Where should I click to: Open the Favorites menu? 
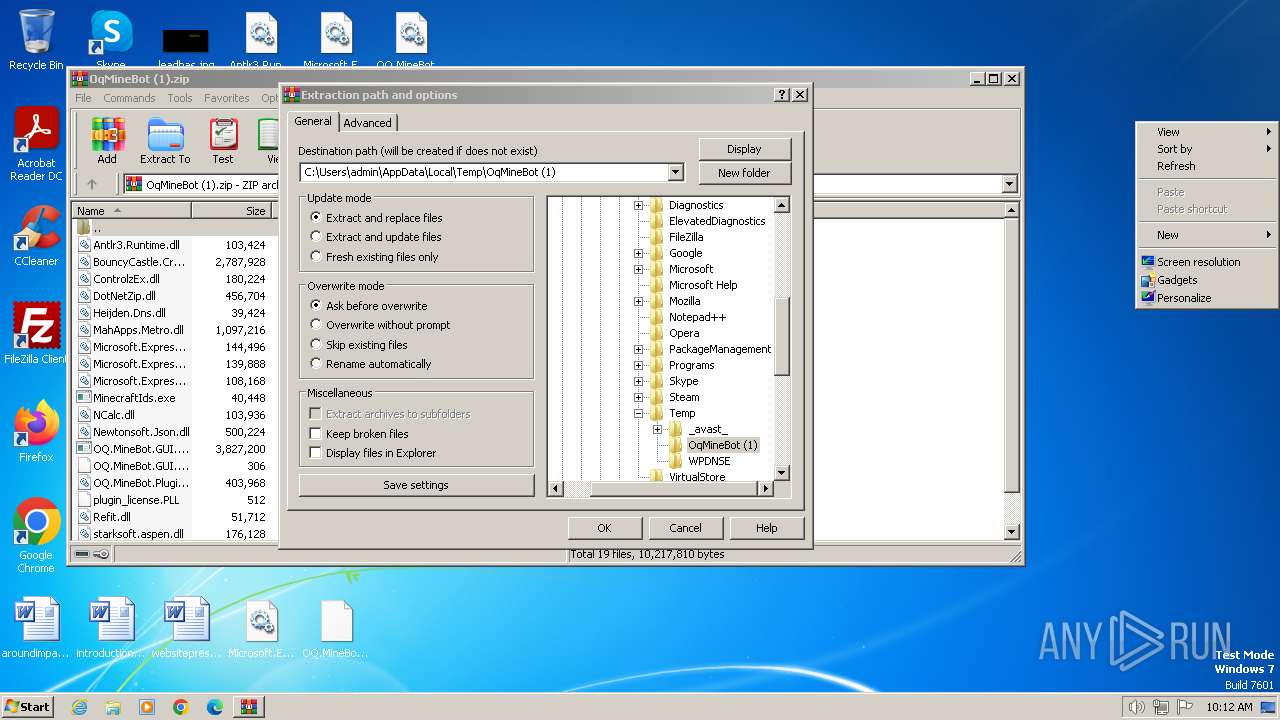click(x=227, y=98)
